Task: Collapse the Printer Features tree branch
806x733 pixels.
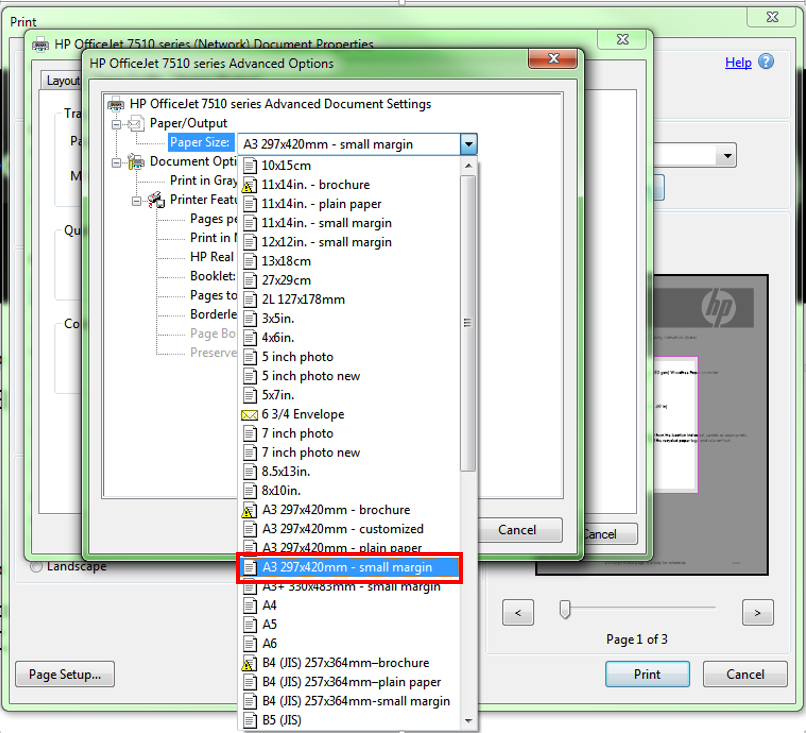Action: coord(135,199)
